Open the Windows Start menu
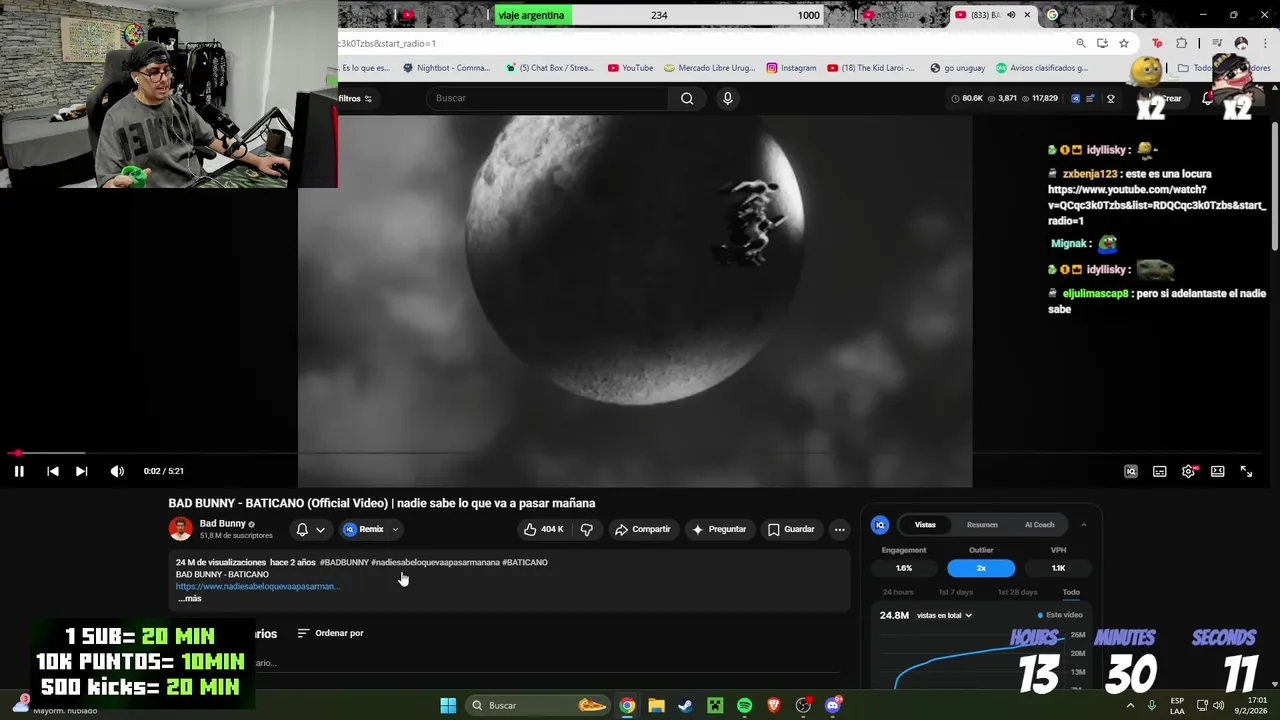 pos(448,705)
